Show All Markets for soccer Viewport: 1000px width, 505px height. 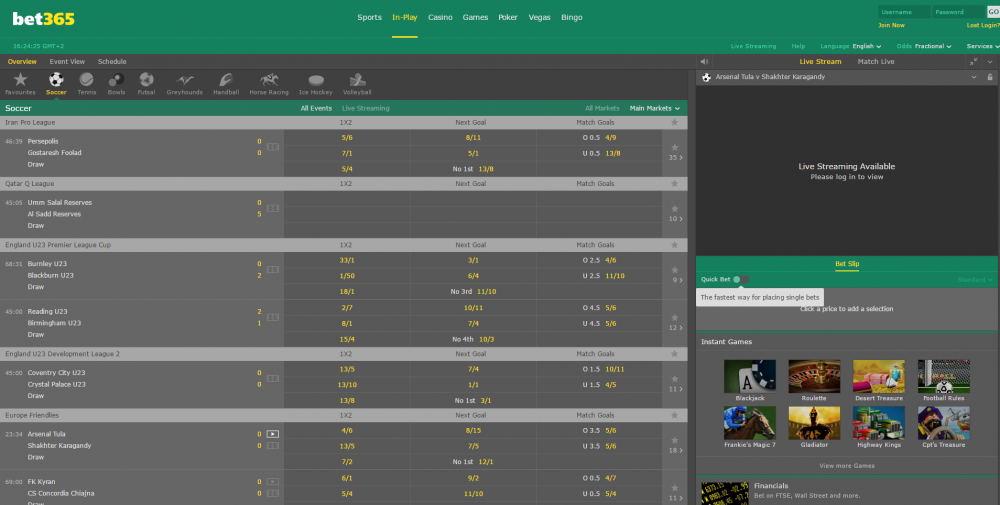pos(602,108)
